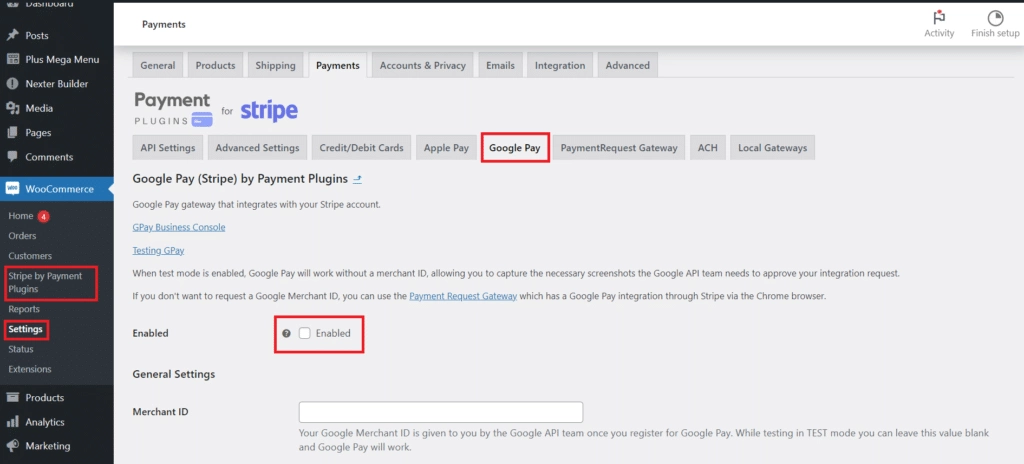Viewport: 1024px width, 464px height.
Task: Open the Orders submenu item
Action: (x=22, y=236)
